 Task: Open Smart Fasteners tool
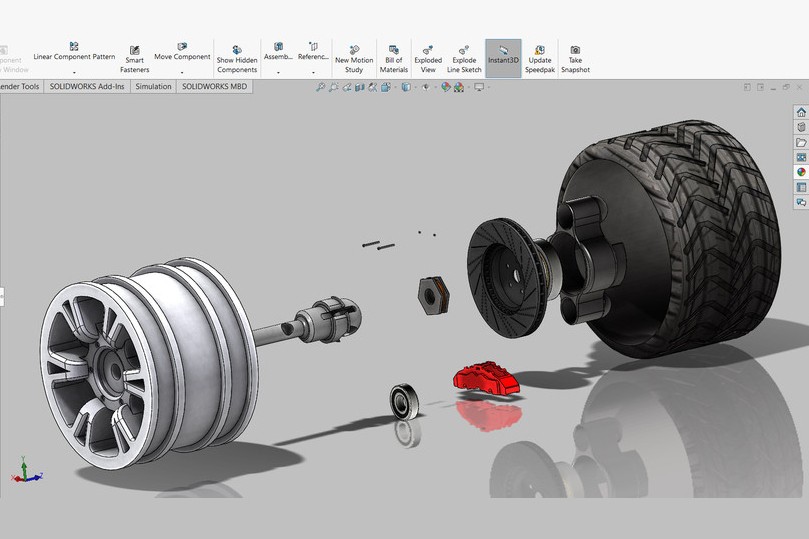[x=135, y=59]
